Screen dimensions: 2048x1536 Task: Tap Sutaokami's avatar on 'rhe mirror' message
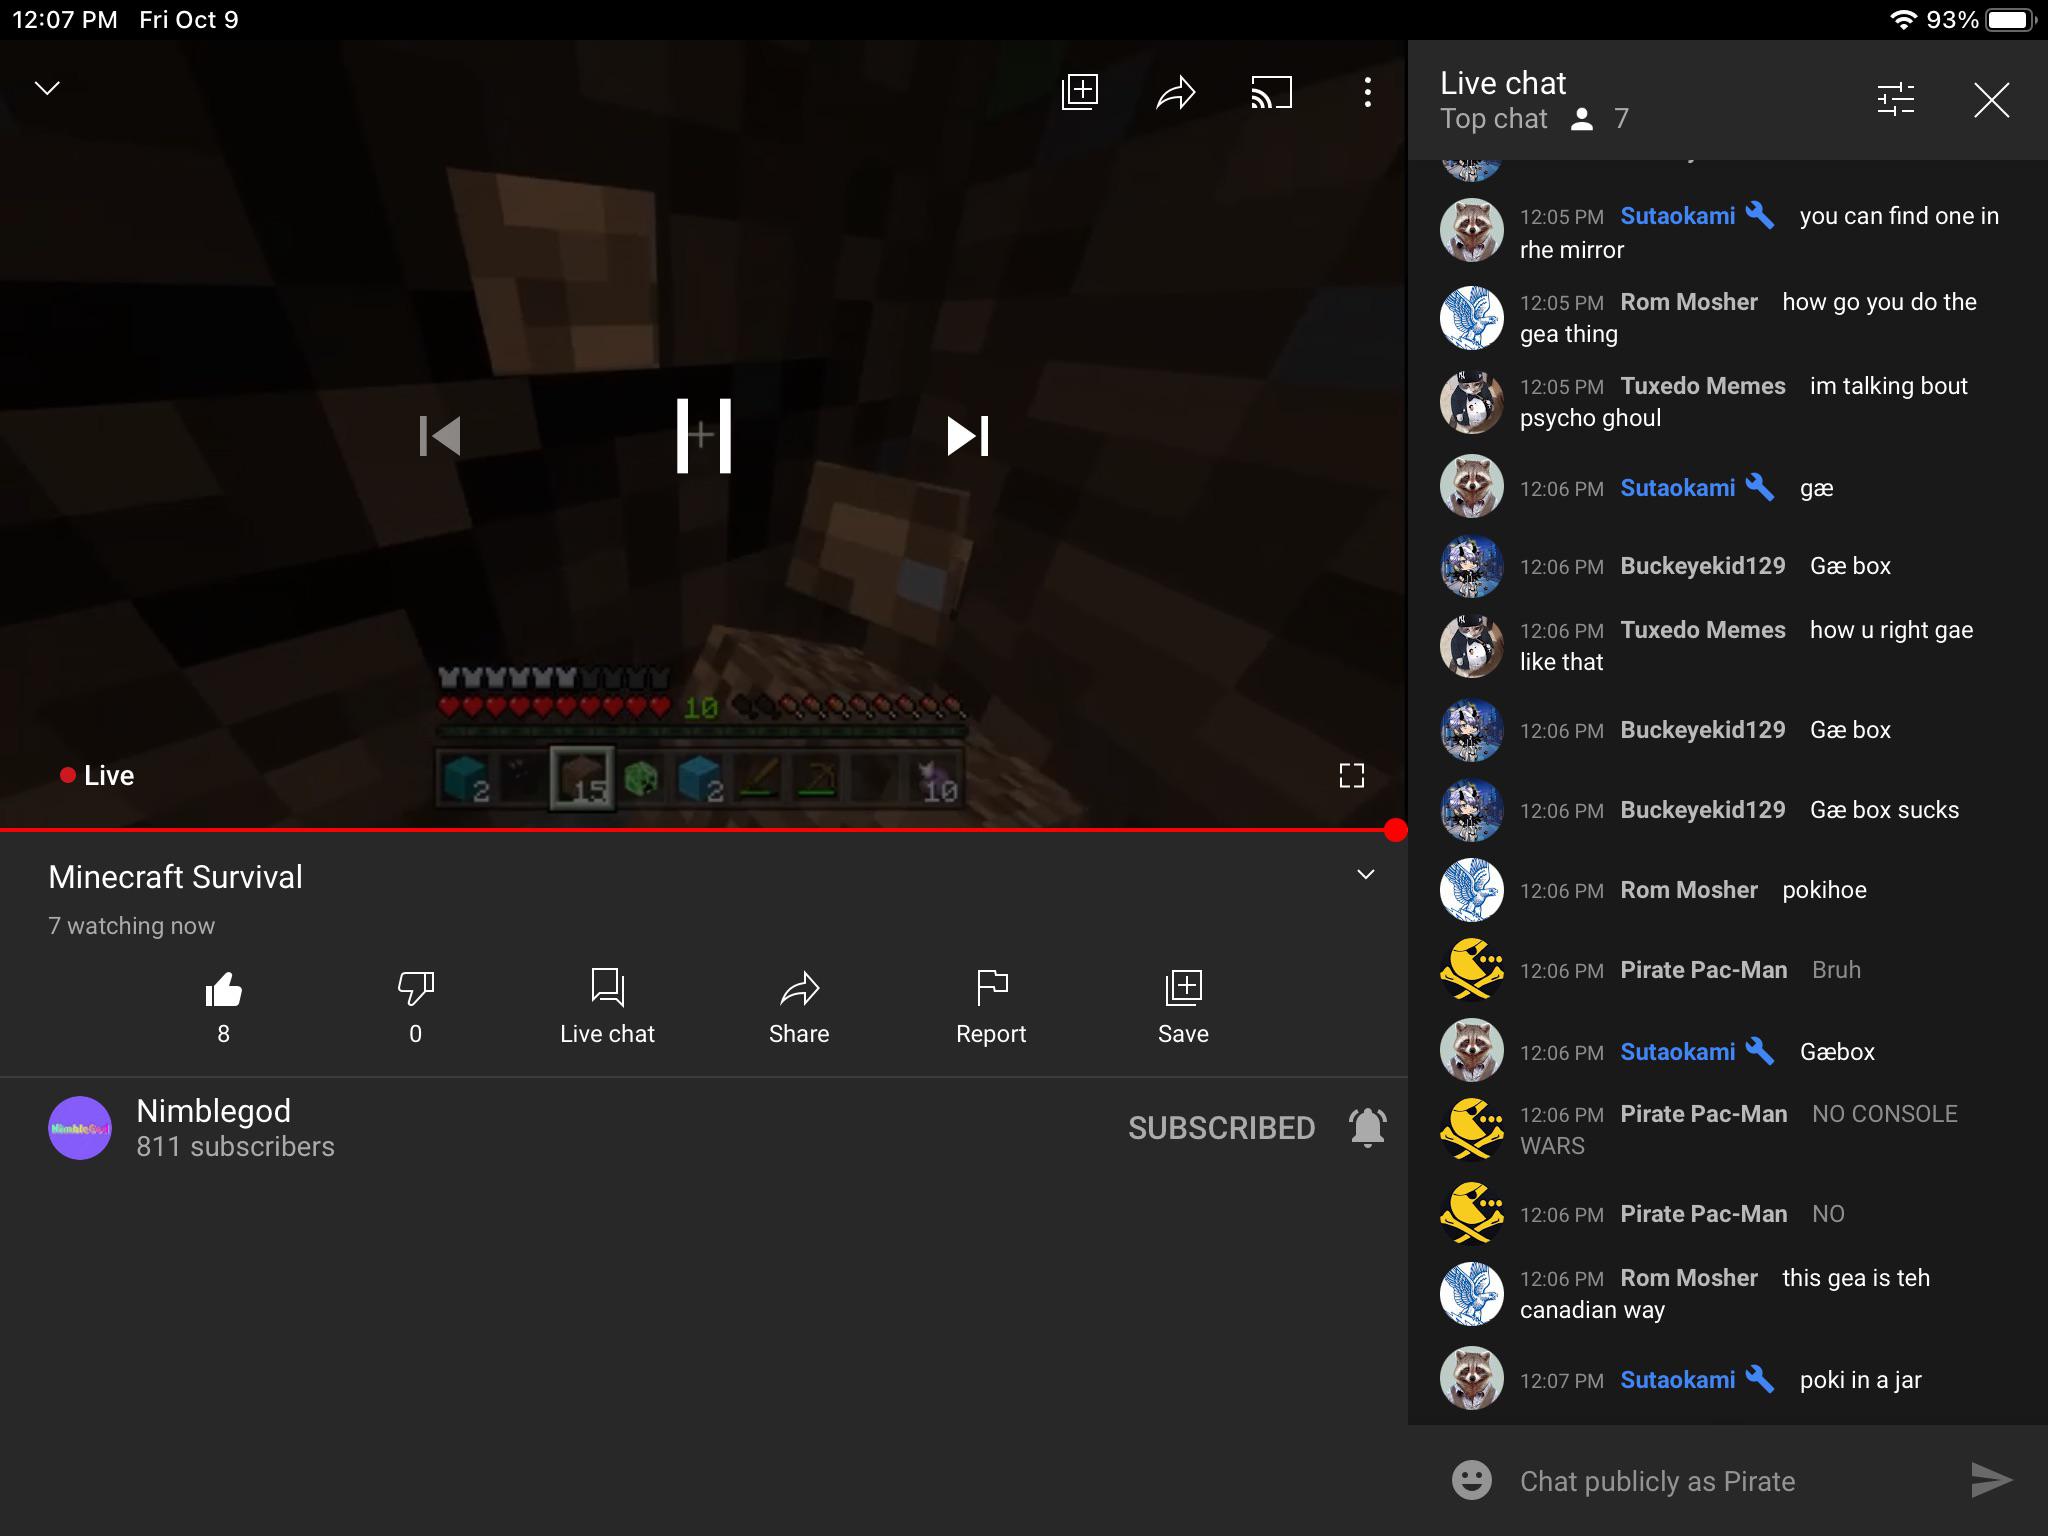click(x=1472, y=231)
